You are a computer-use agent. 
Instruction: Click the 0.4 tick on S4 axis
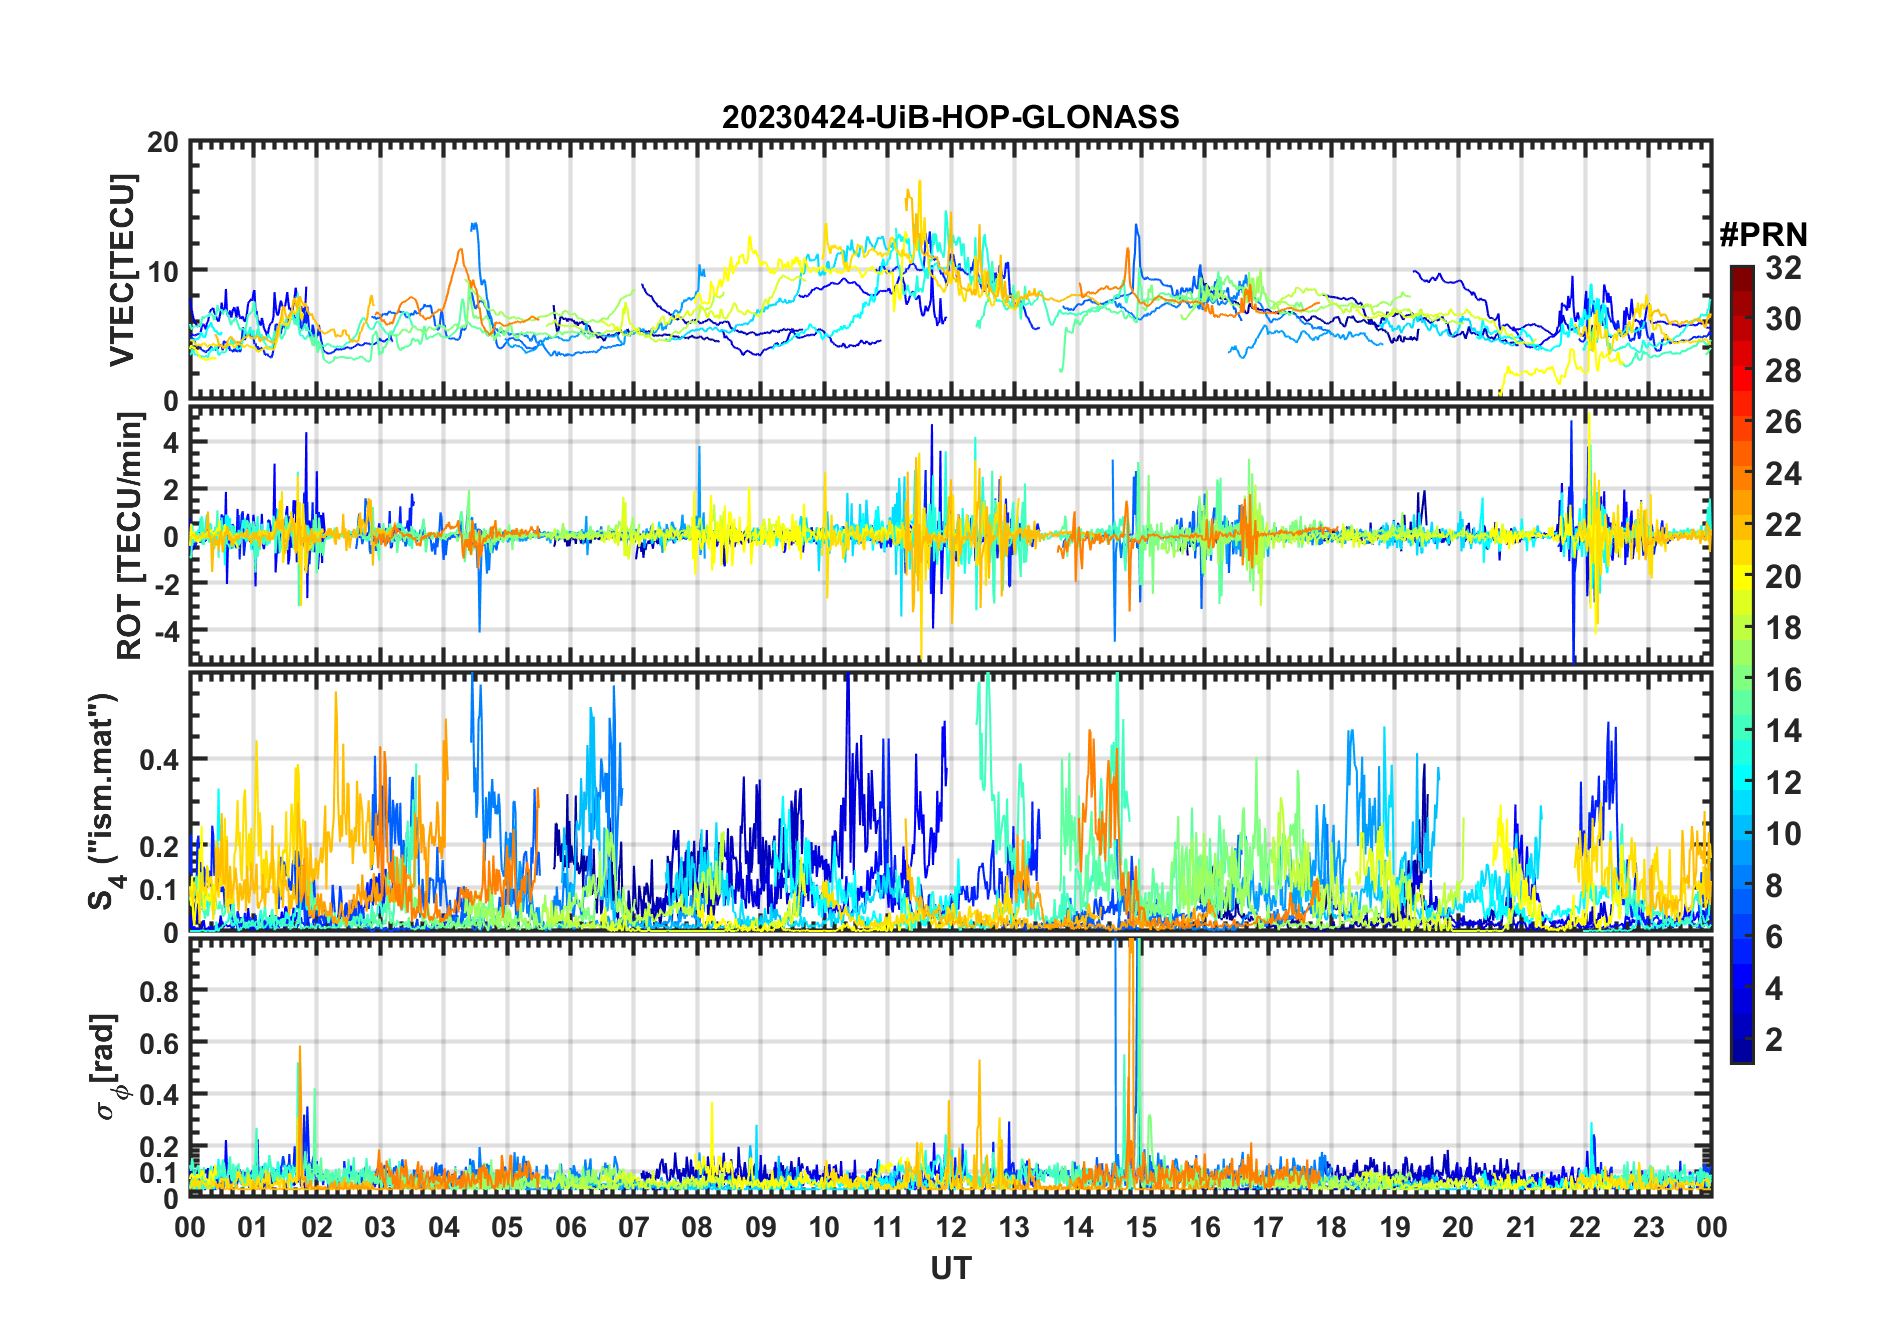click(x=158, y=760)
